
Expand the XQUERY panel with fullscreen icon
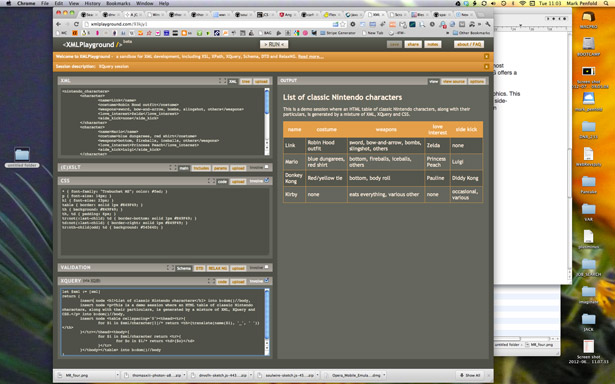211,281
